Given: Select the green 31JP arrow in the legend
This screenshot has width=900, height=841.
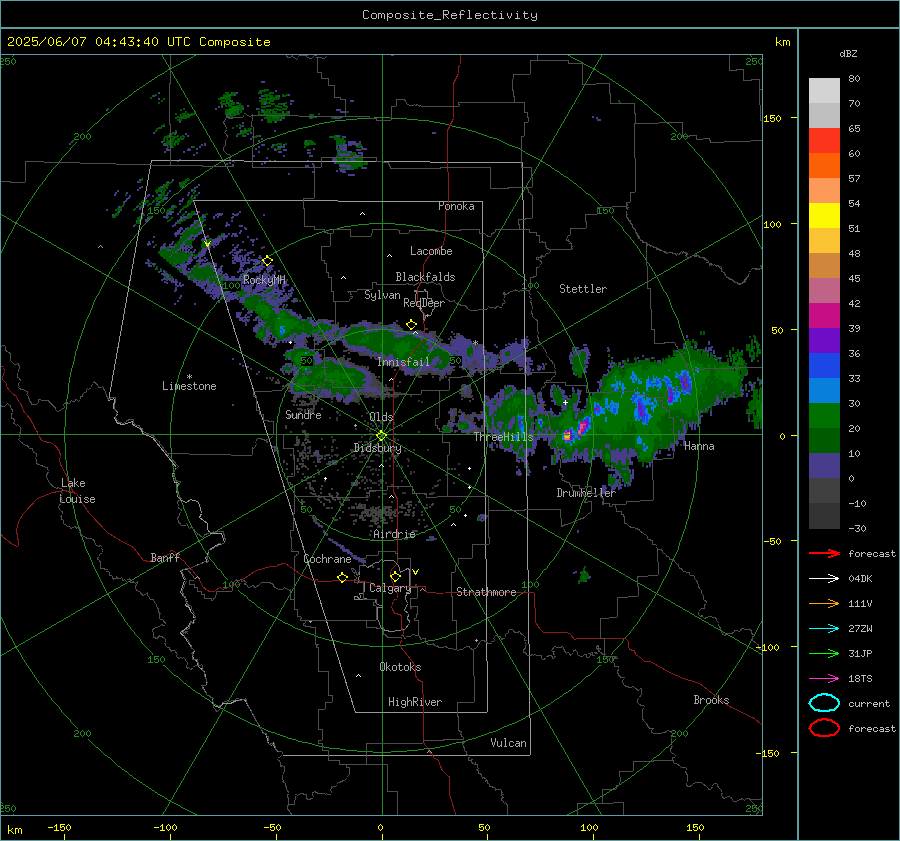Looking at the screenshot, I should tap(824, 653).
